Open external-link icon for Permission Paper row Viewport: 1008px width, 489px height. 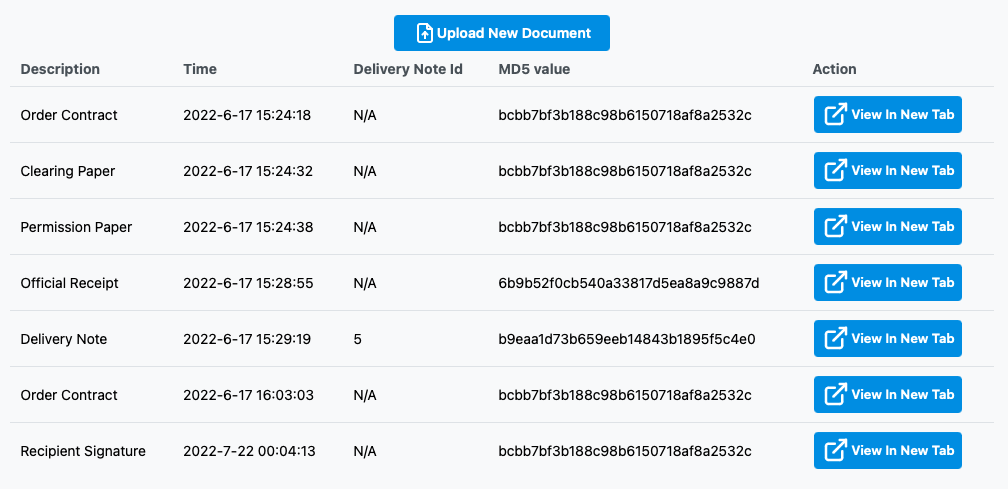(x=834, y=227)
